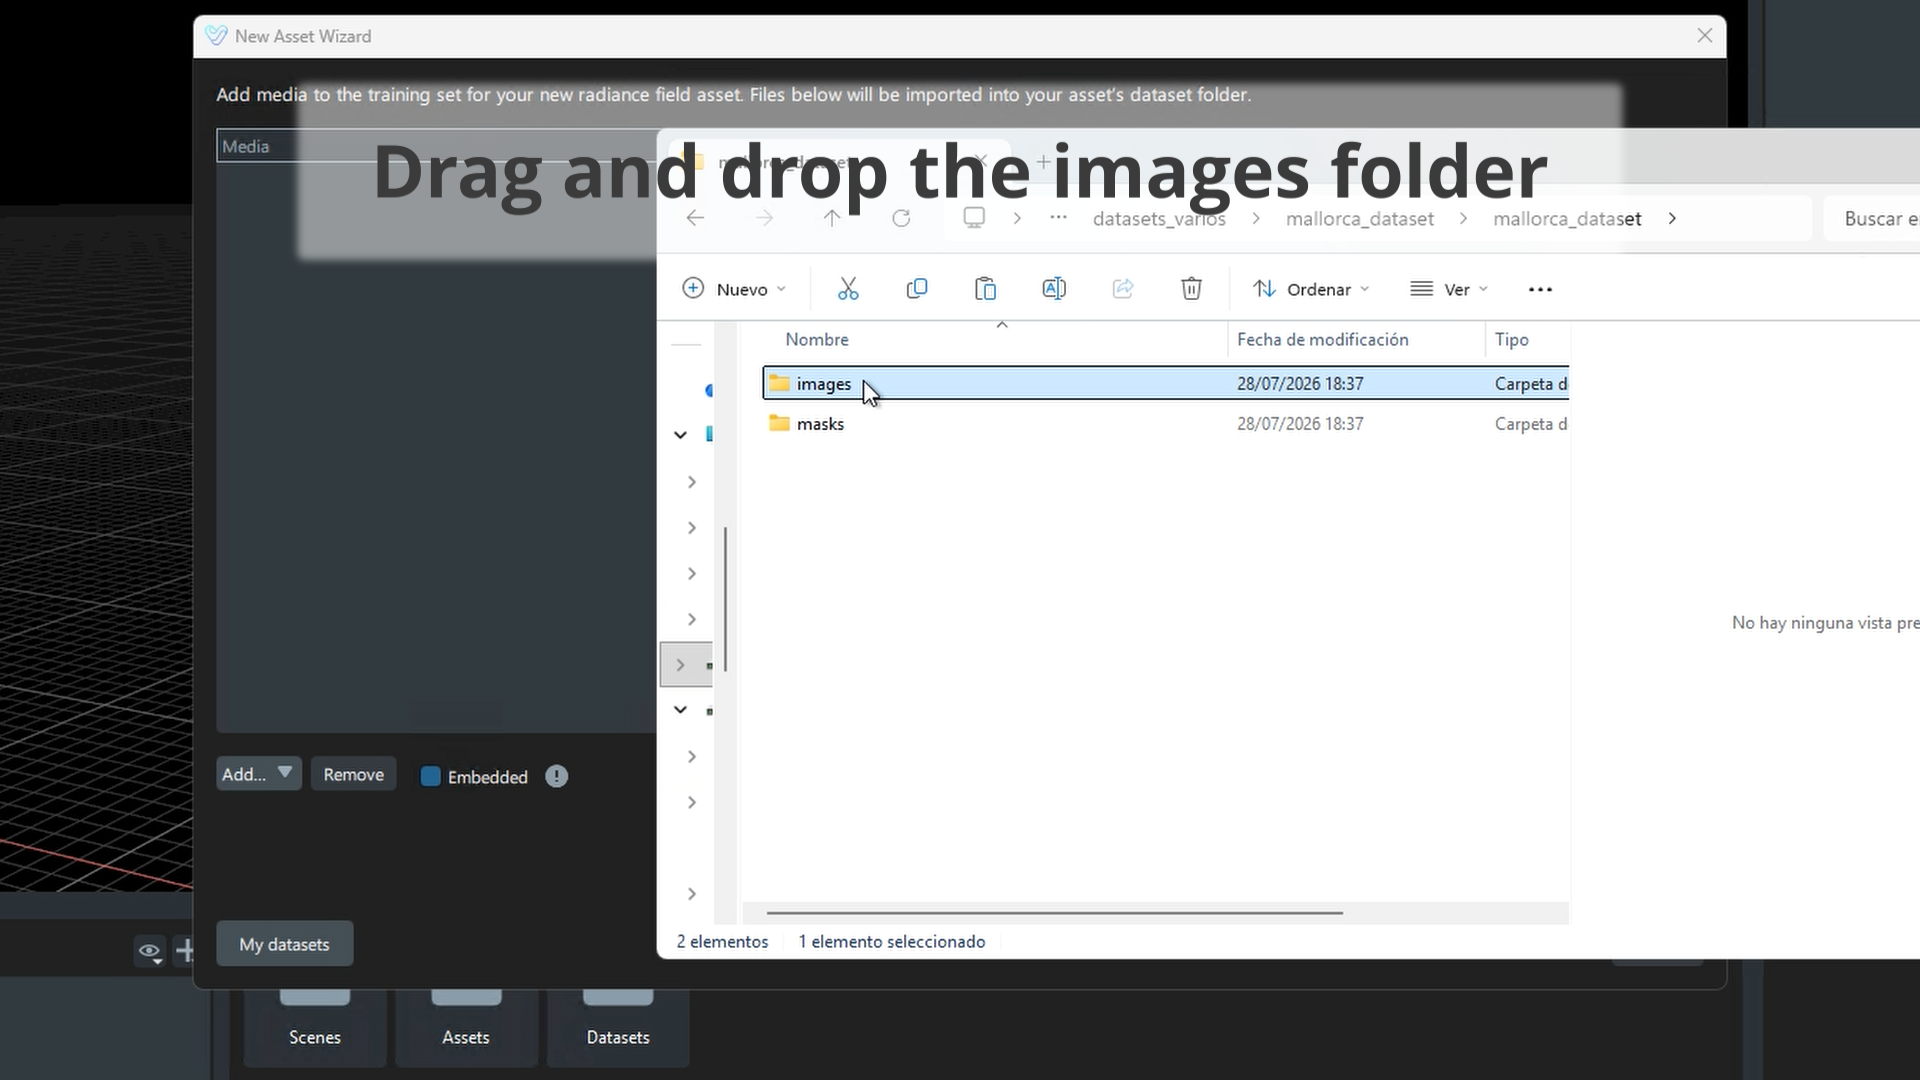Click the Explorer search box
The width and height of the screenshot is (1920, 1080).
[1870, 218]
